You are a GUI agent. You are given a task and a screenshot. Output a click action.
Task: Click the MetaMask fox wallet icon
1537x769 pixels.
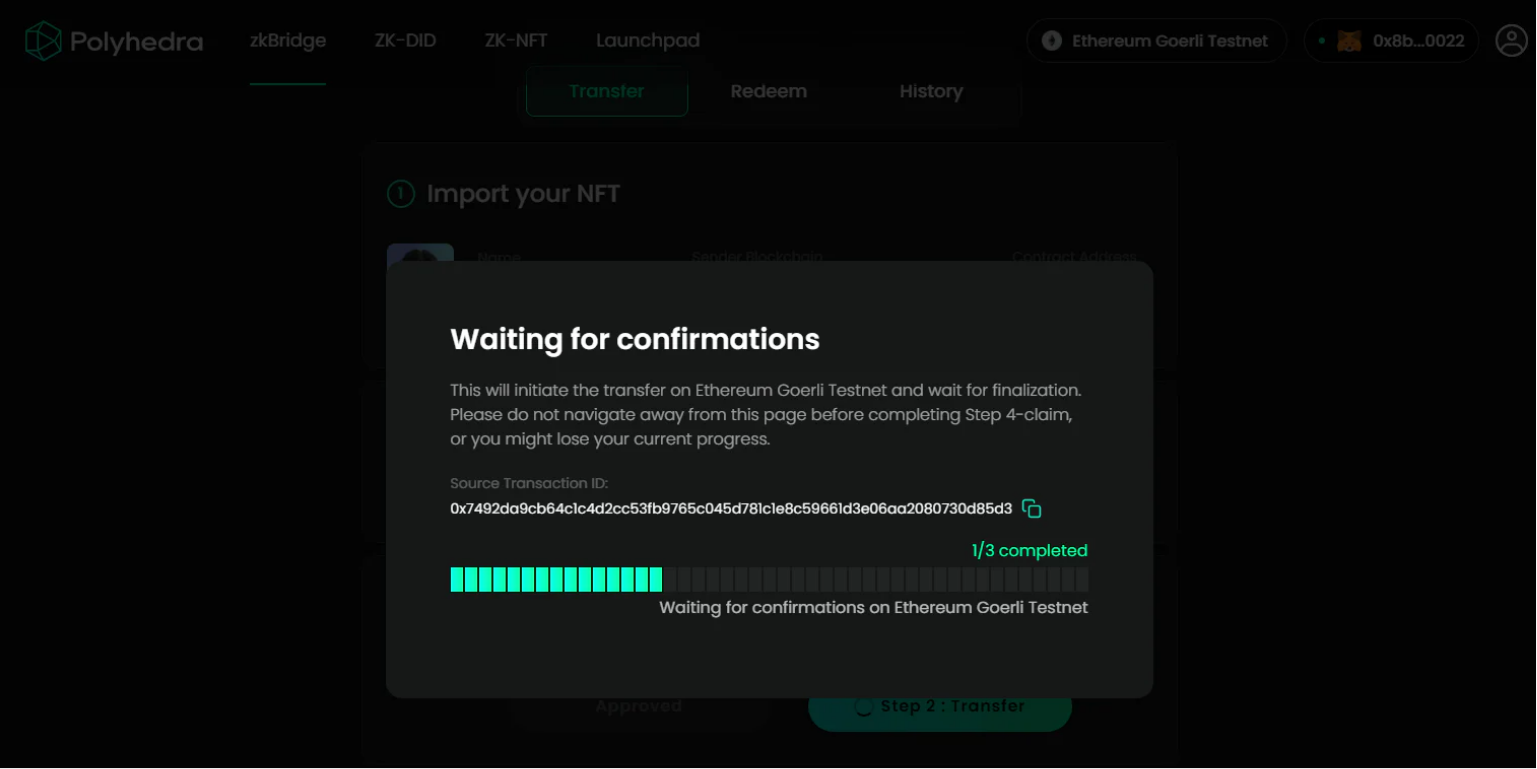(x=1349, y=41)
